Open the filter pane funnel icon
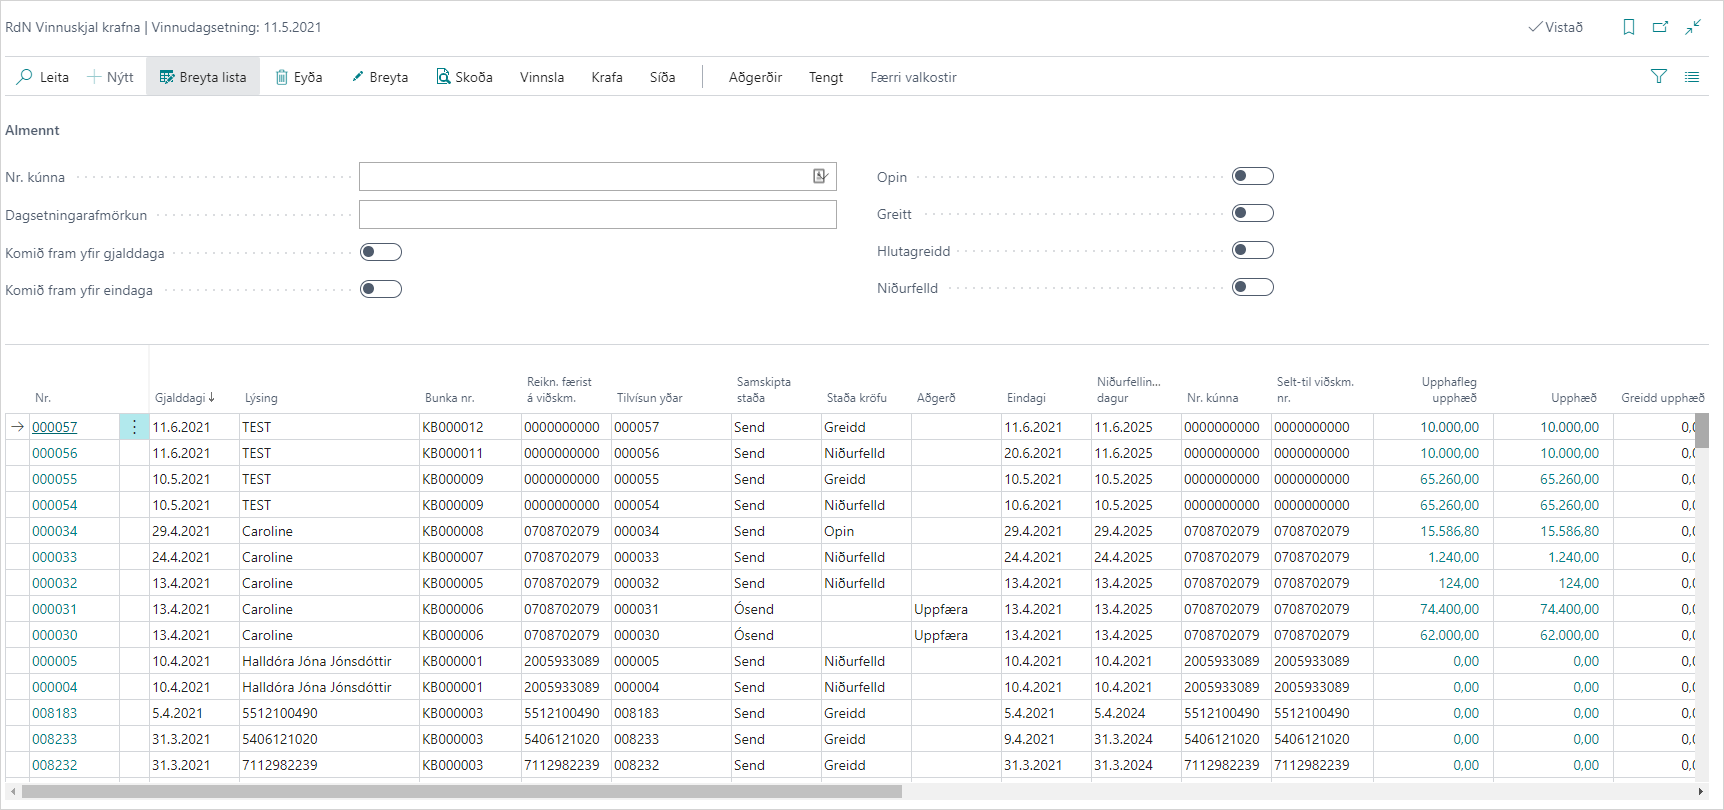The image size is (1724, 810). coord(1659,76)
